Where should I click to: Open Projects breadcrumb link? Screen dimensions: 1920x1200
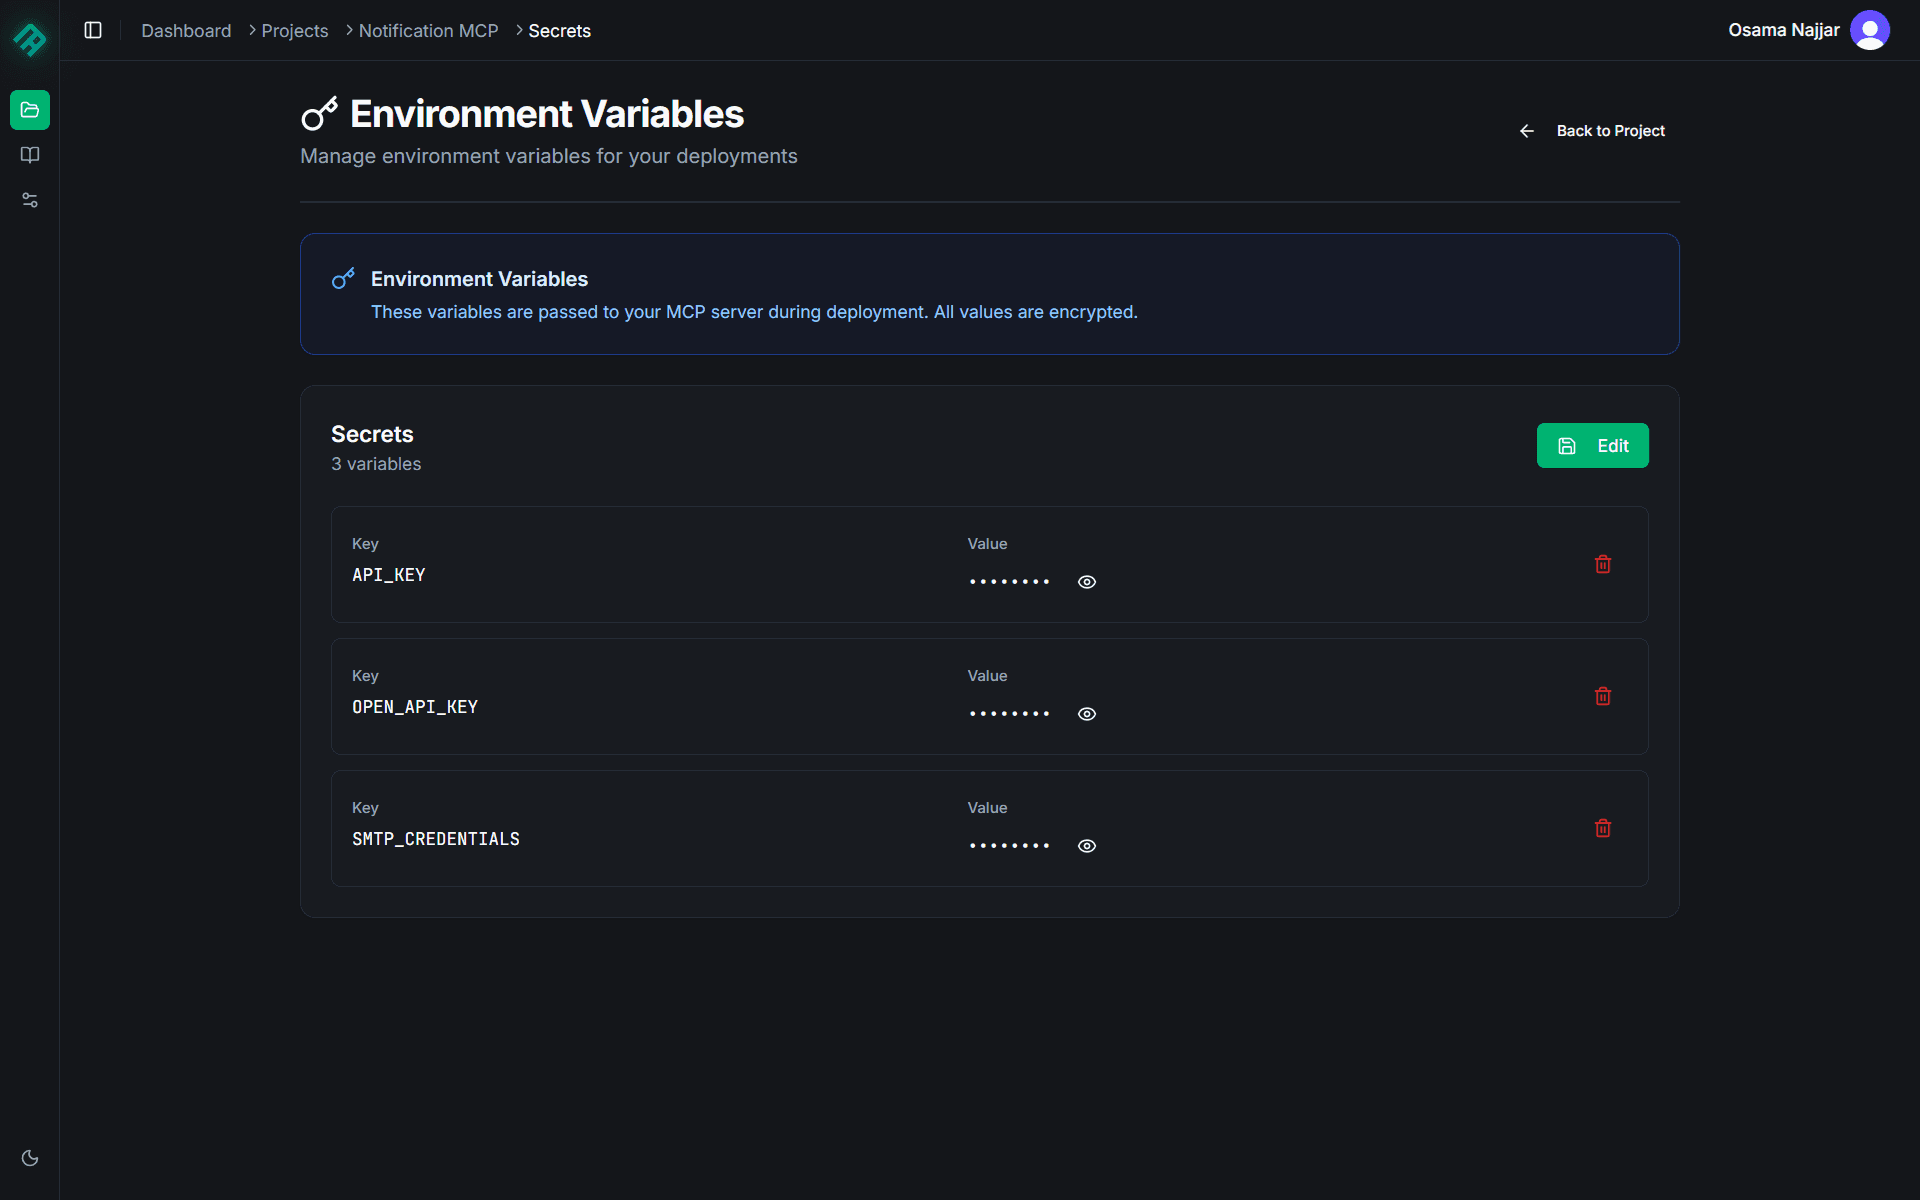294,31
